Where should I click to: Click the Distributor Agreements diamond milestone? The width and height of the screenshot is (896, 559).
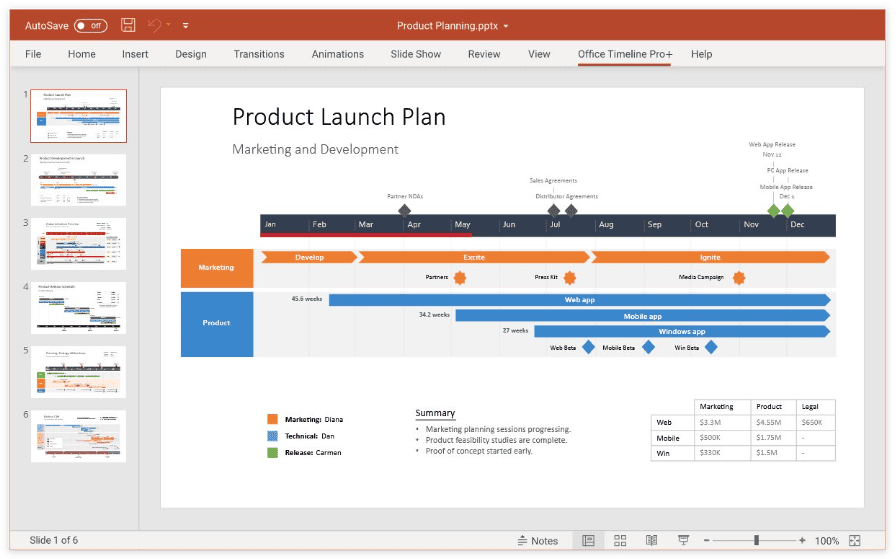(571, 211)
